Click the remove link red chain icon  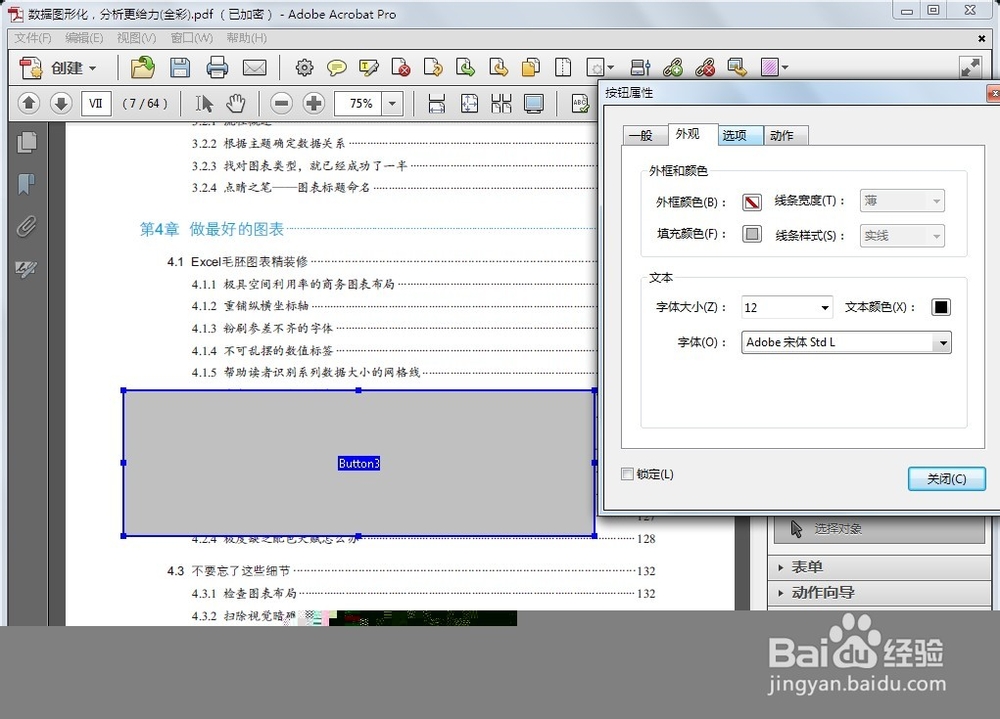(x=705, y=67)
